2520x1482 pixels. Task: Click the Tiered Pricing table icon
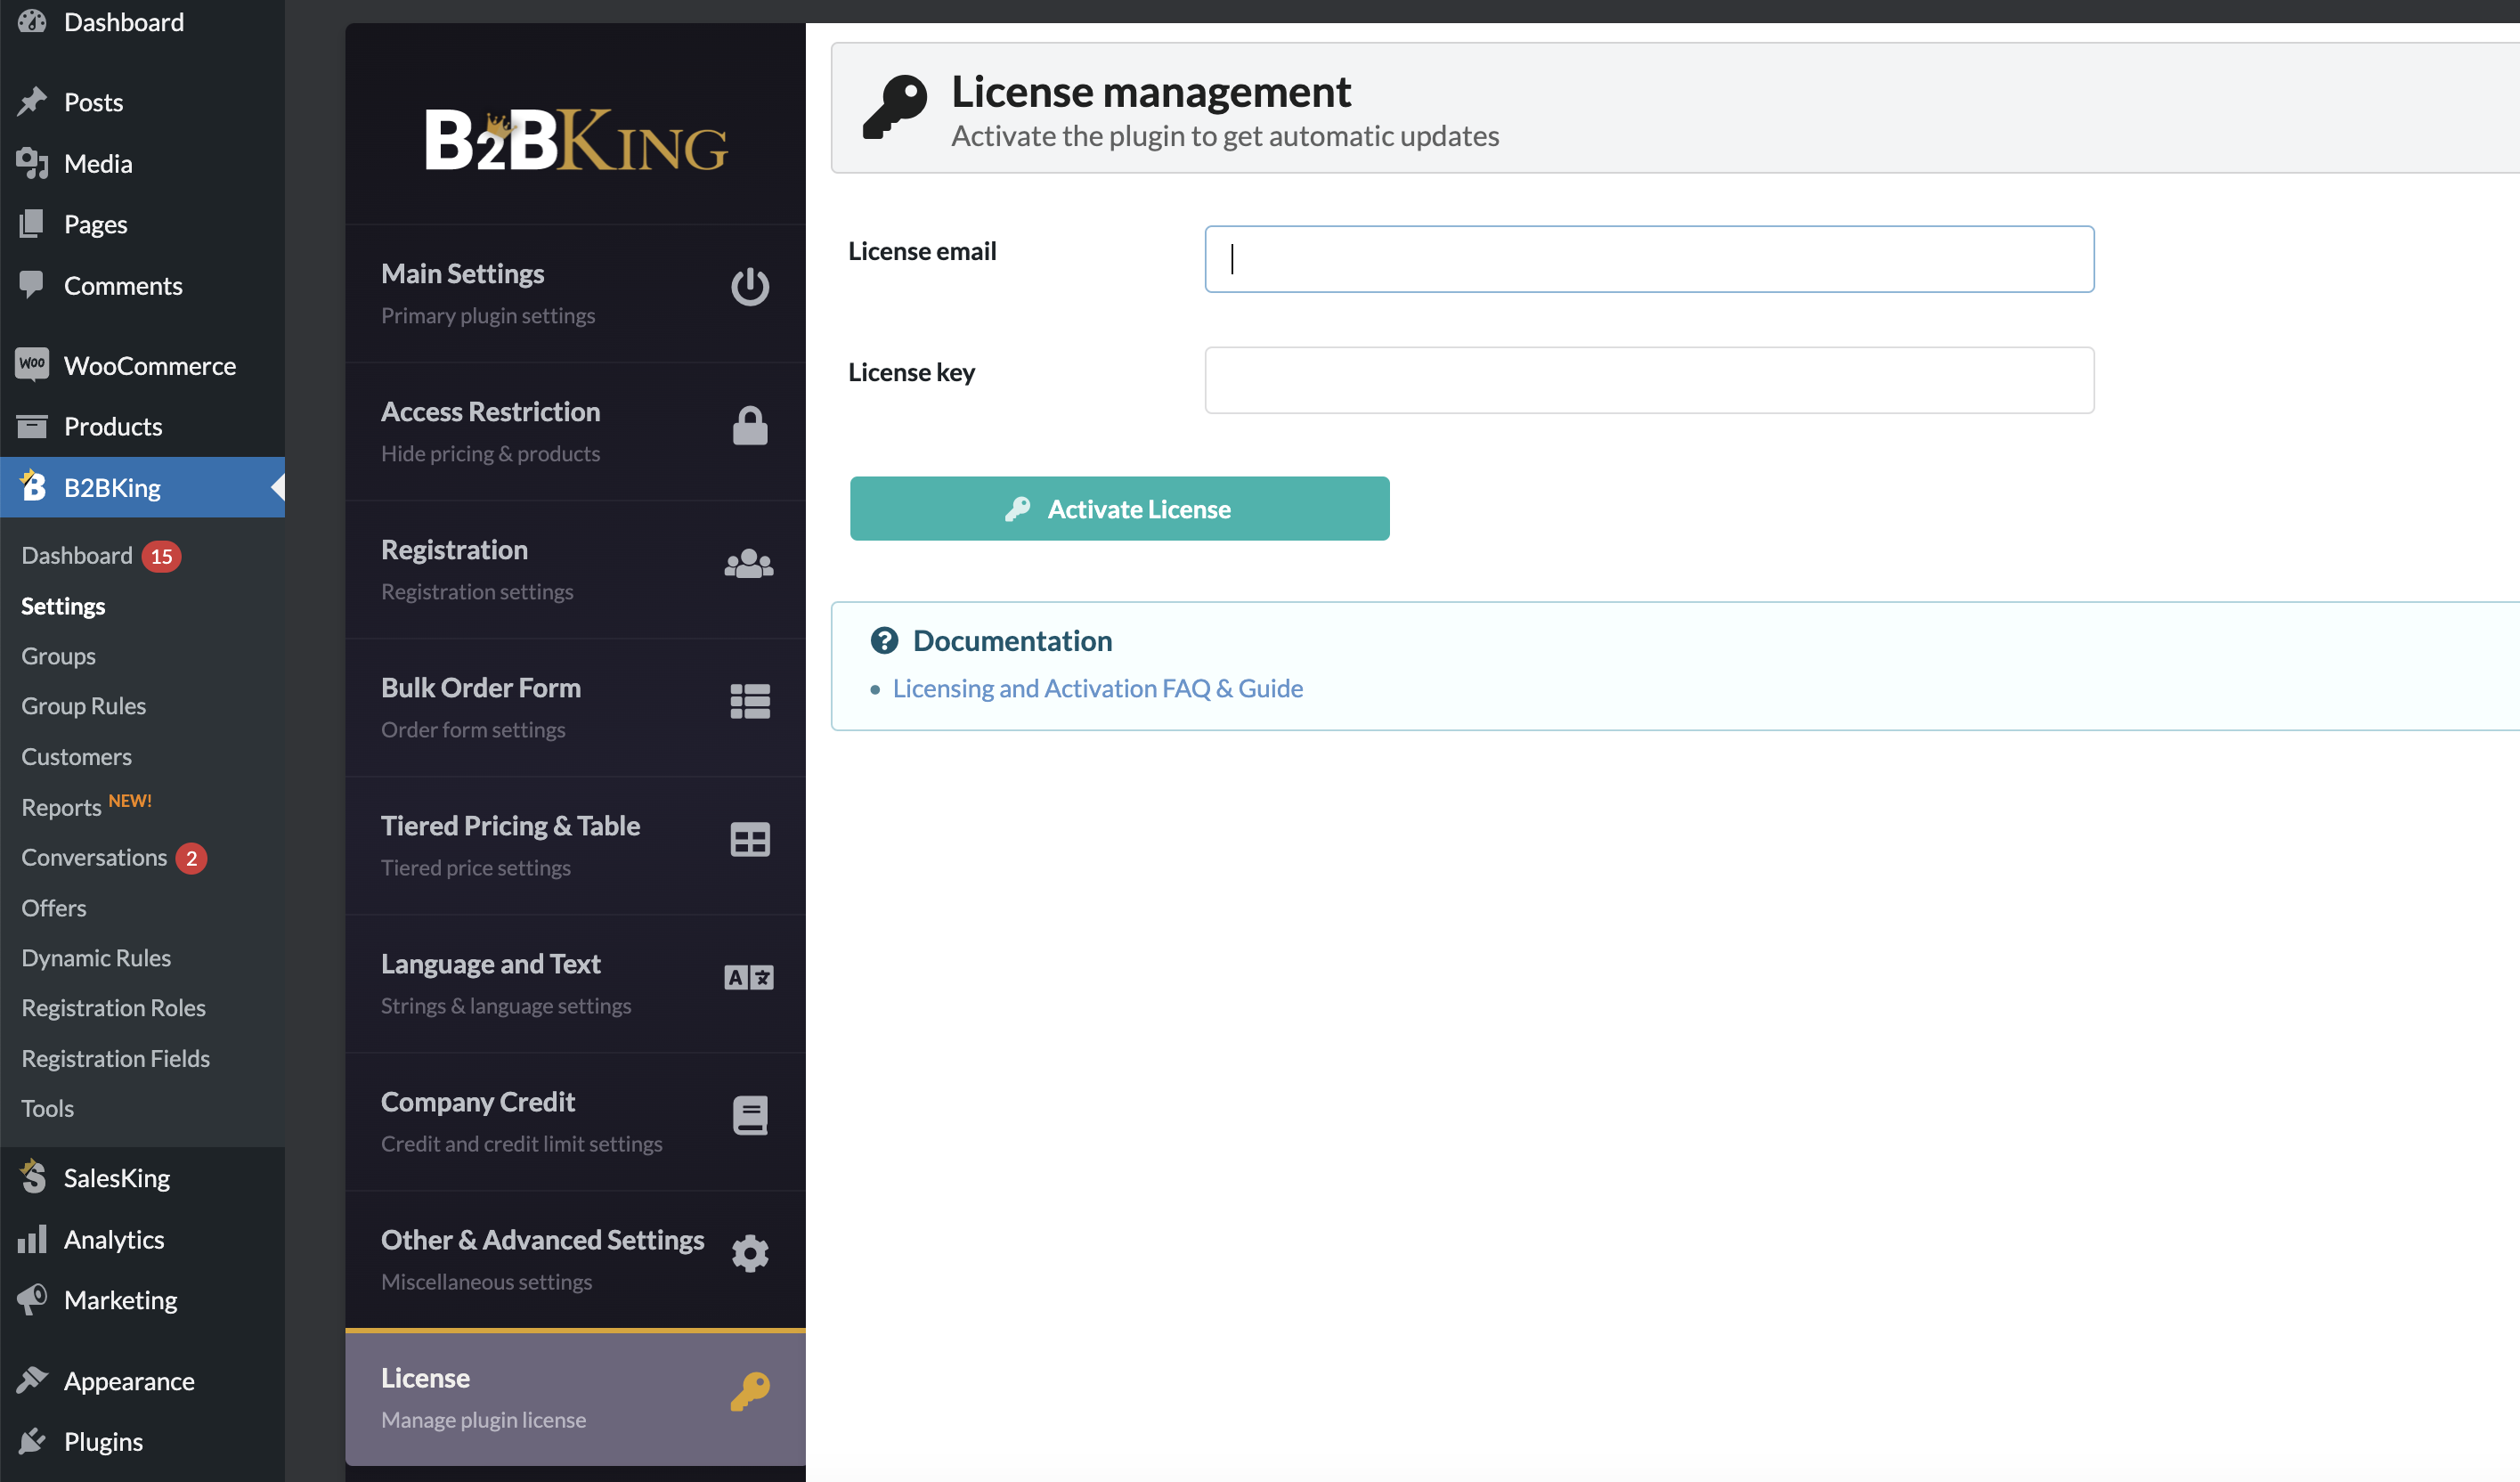point(749,840)
